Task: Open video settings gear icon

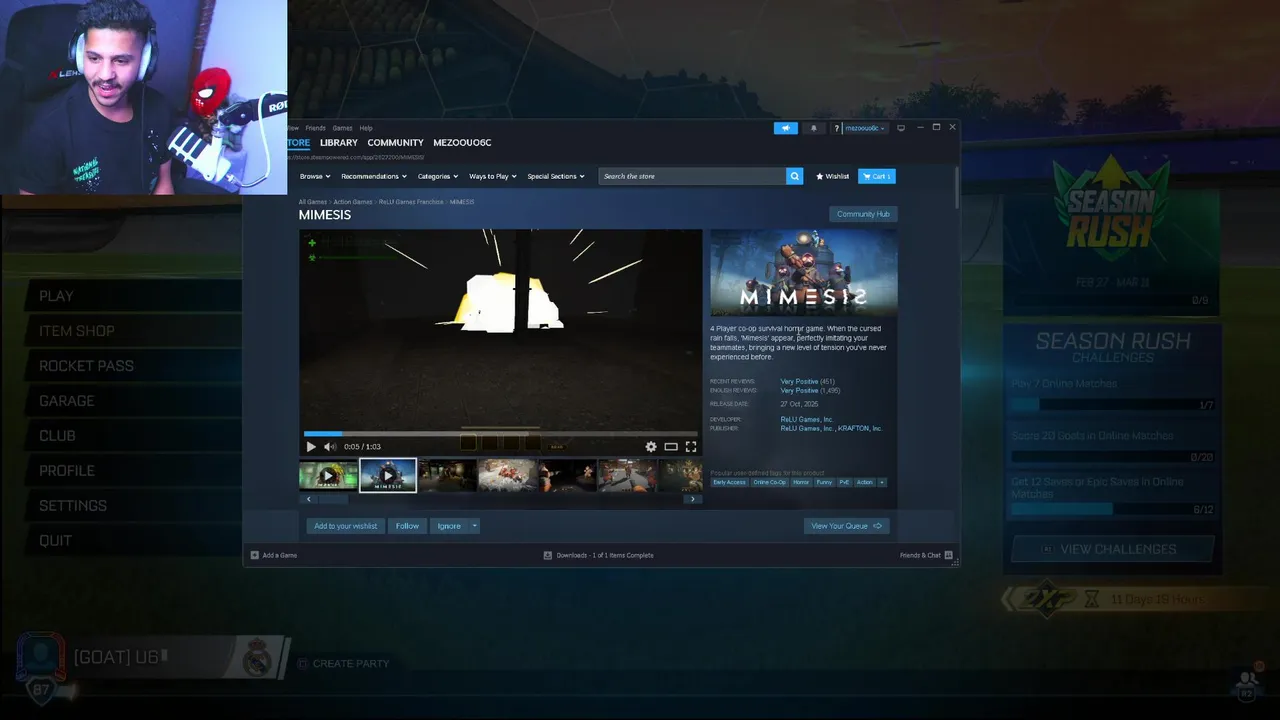Action: pyautogui.click(x=651, y=447)
